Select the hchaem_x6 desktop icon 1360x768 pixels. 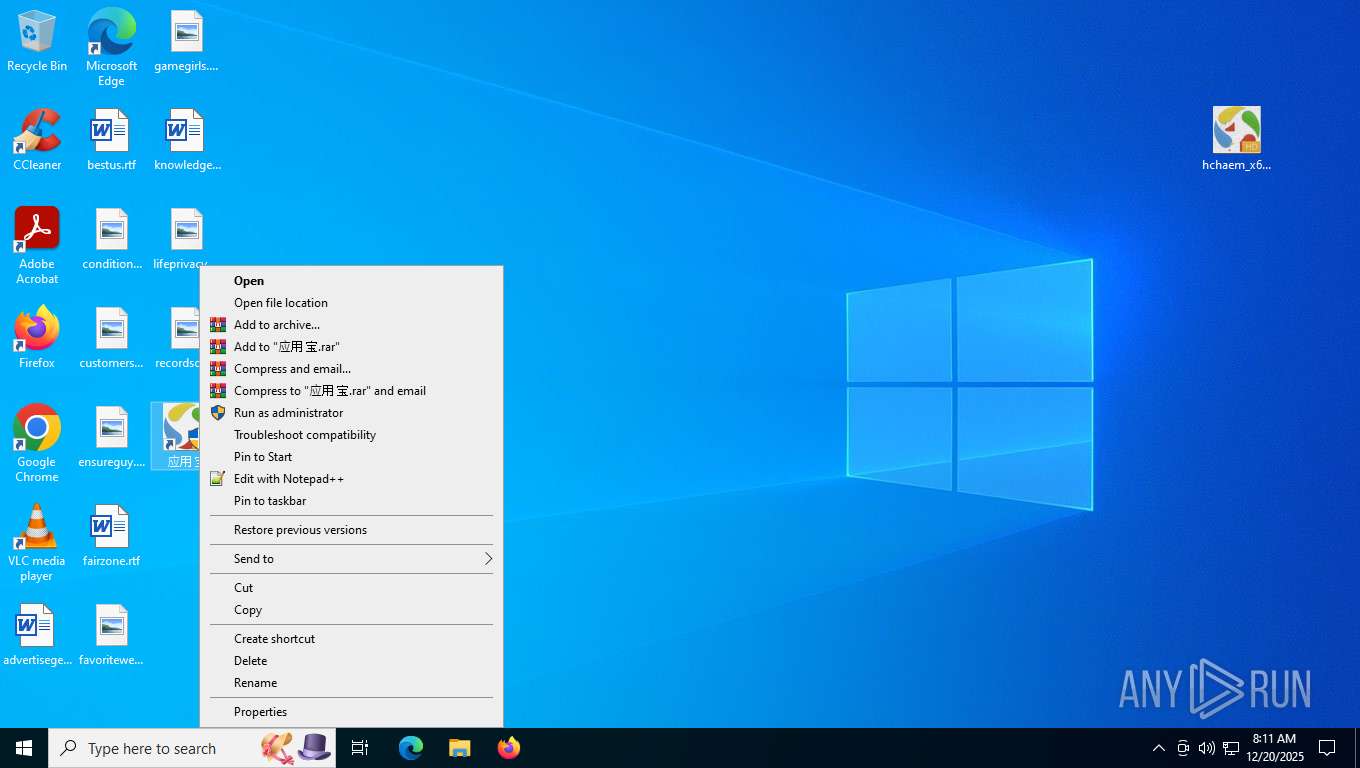click(1237, 140)
